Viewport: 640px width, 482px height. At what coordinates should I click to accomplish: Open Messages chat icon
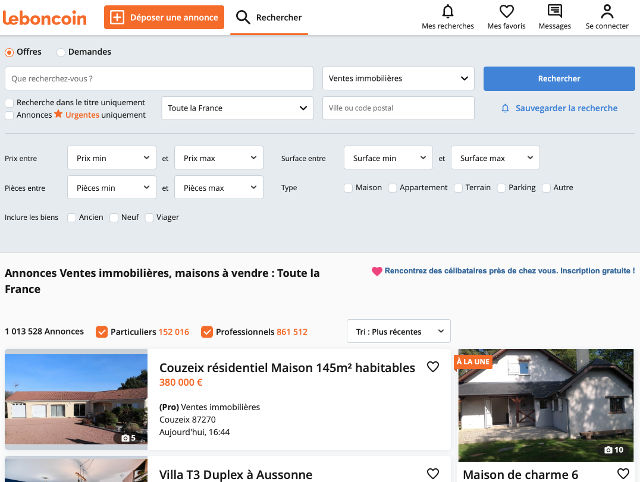555,11
